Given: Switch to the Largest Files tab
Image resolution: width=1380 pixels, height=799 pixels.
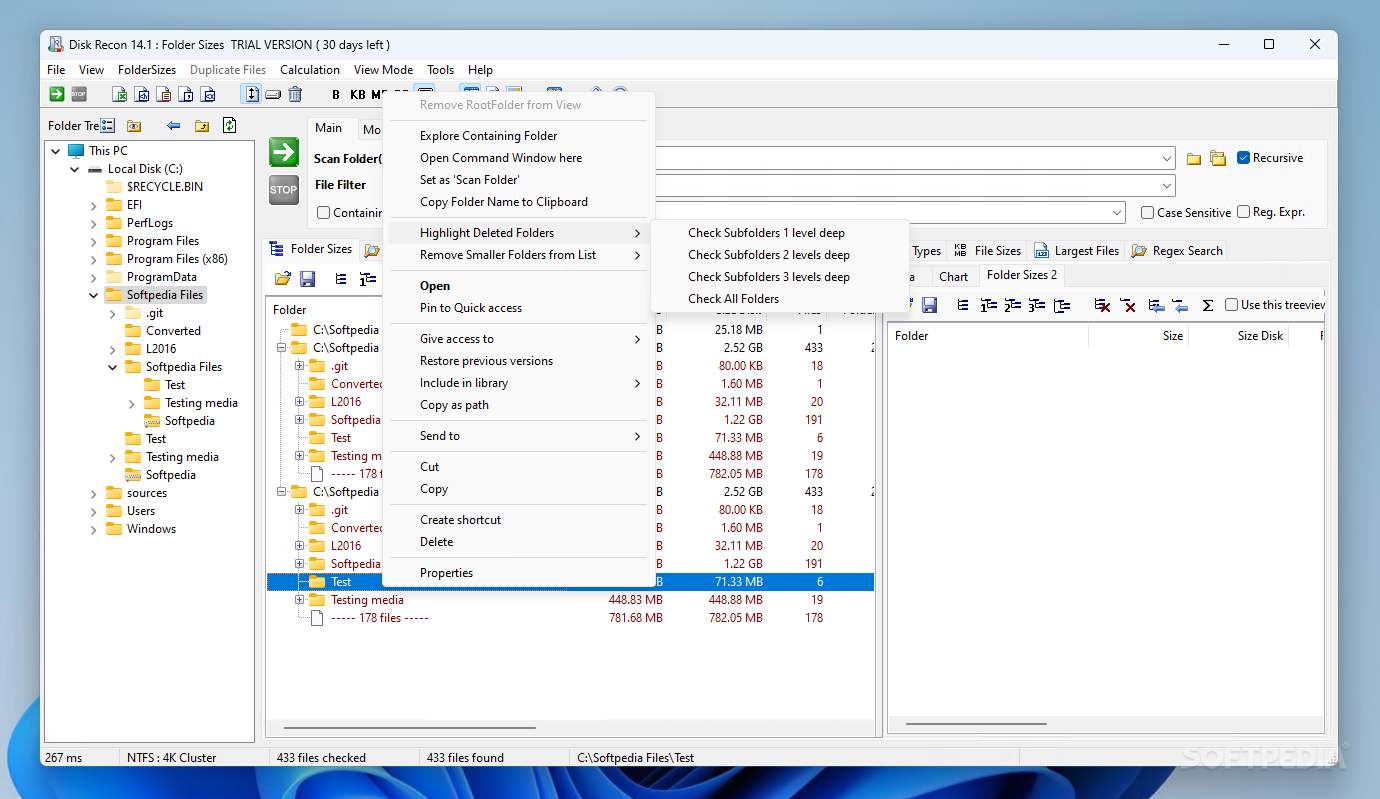Looking at the screenshot, I should coord(1076,251).
